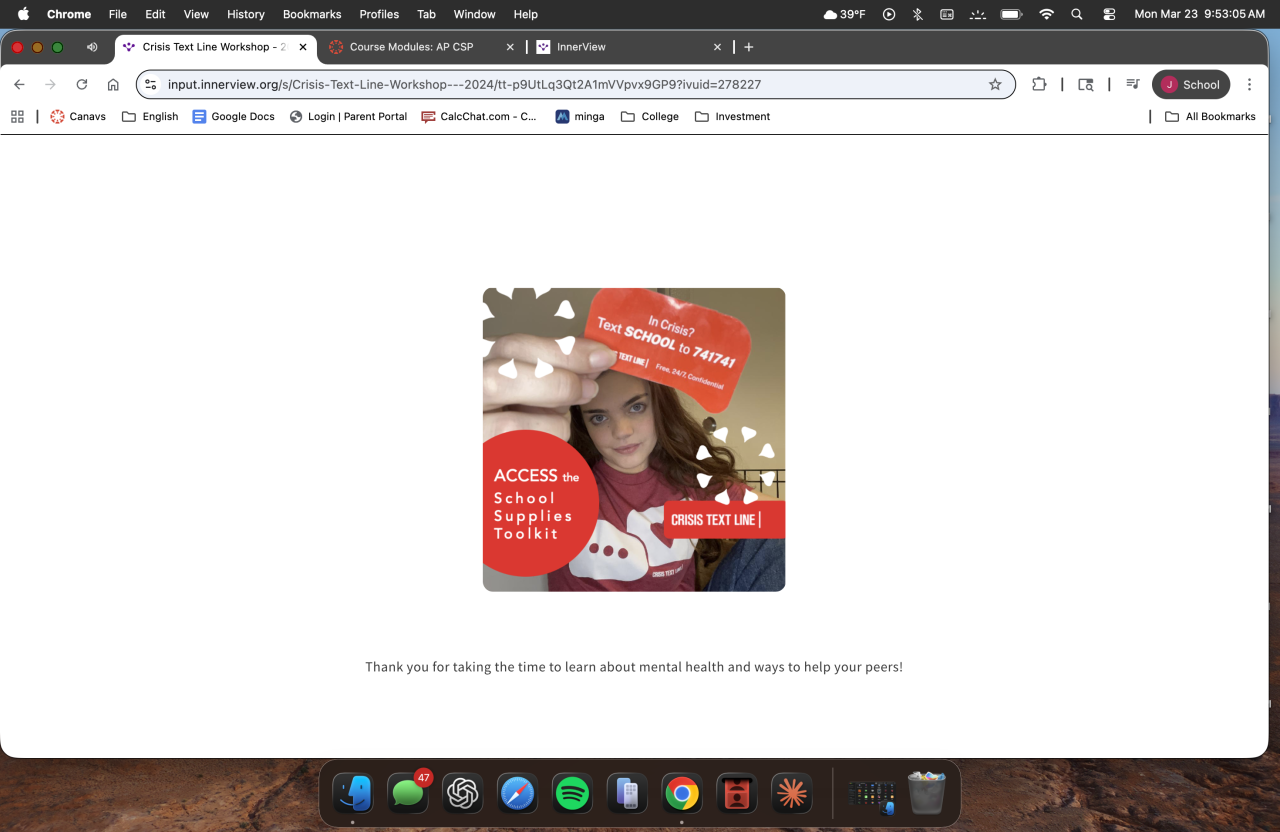Screen dimensions: 1280x832
Task: Open Login | Parent Portal bookmark
Action: [x=349, y=117]
